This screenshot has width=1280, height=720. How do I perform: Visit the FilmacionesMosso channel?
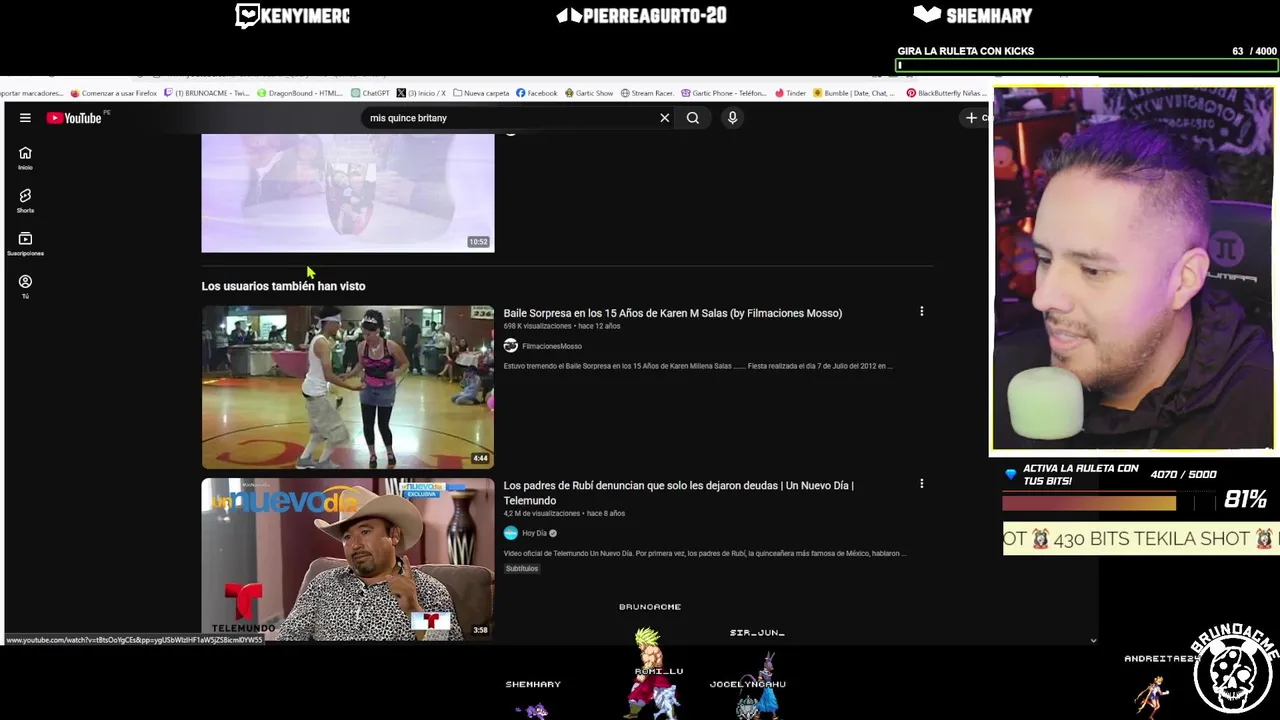pos(551,346)
